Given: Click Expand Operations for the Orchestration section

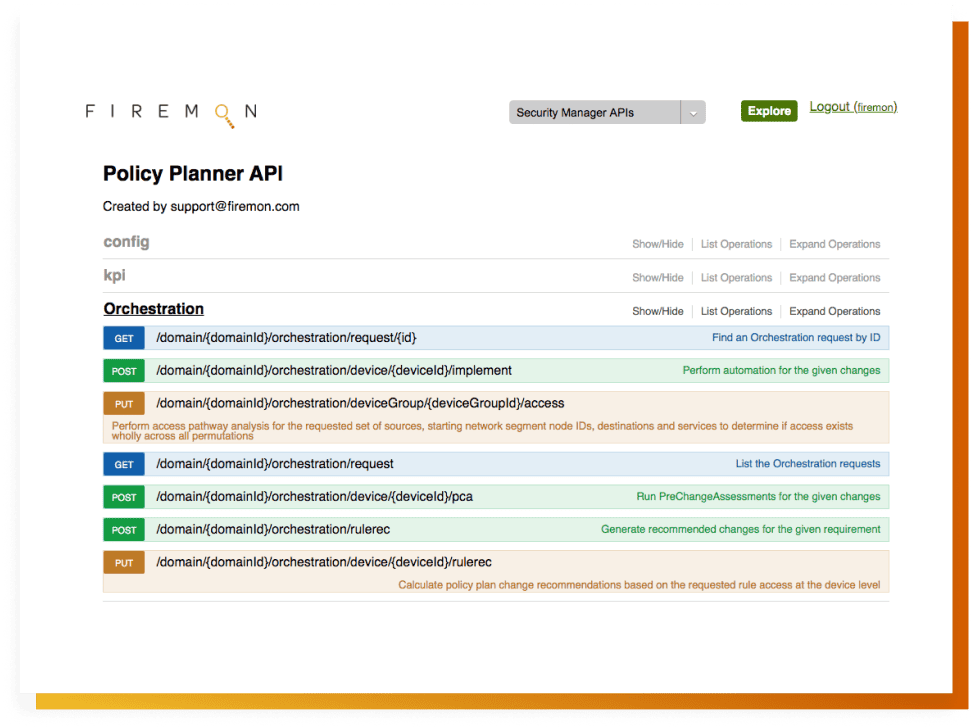Looking at the screenshot, I should coord(834,311).
